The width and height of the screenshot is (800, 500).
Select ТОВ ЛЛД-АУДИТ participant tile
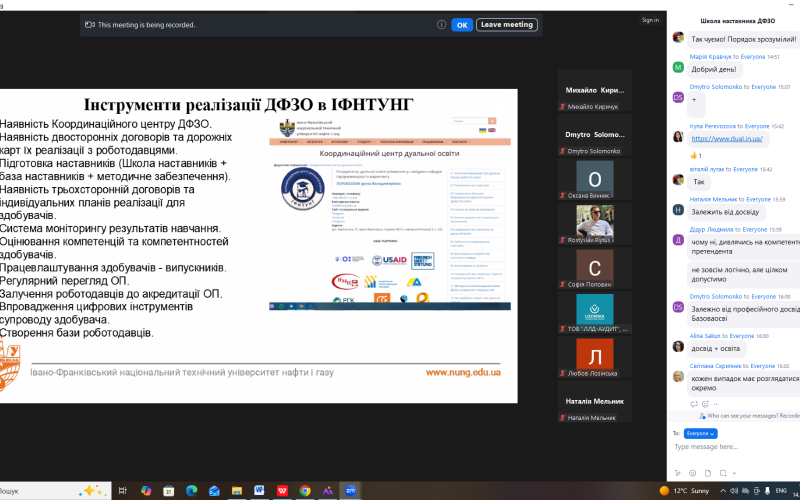tap(594, 313)
